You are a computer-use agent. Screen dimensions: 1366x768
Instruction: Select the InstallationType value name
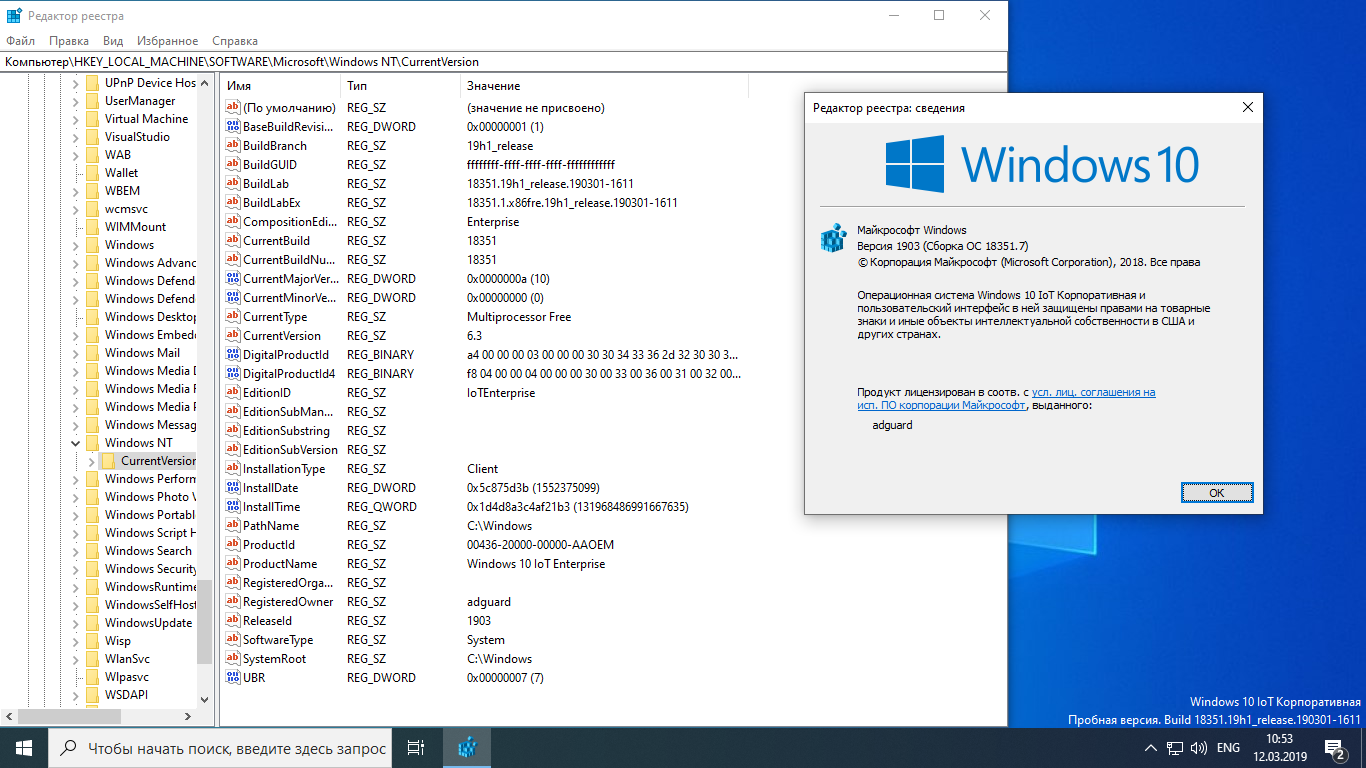coord(284,469)
